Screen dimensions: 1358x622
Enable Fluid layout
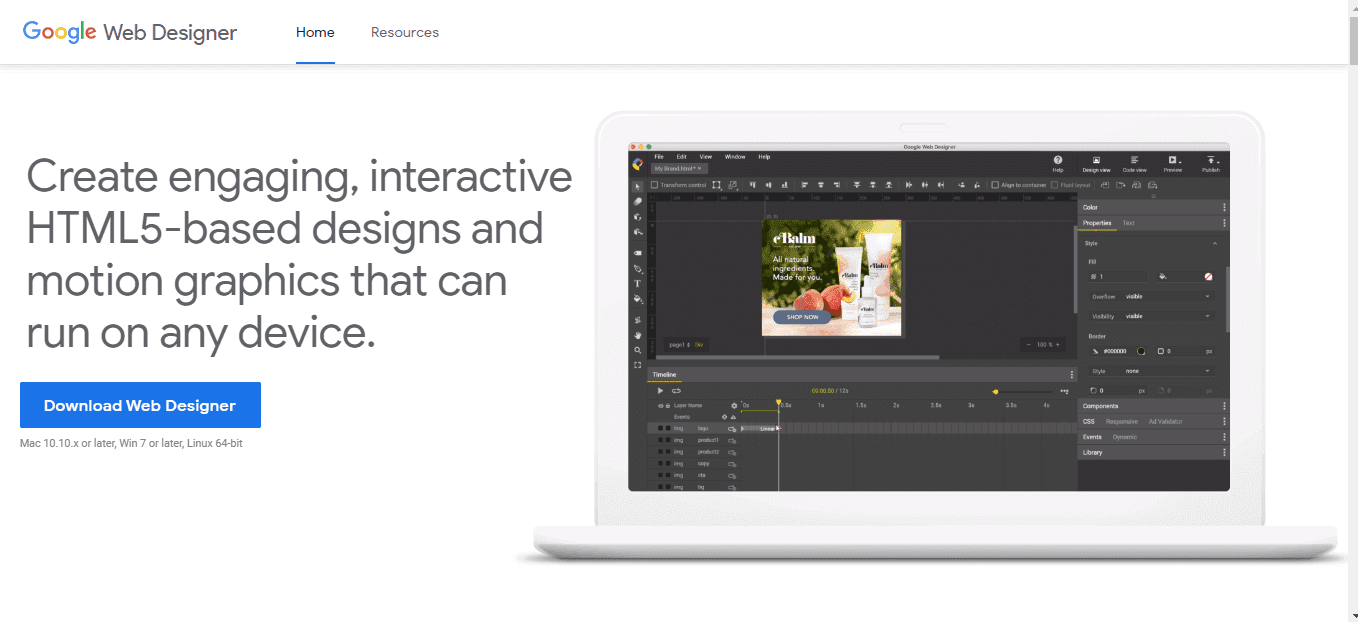[1054, 184]
